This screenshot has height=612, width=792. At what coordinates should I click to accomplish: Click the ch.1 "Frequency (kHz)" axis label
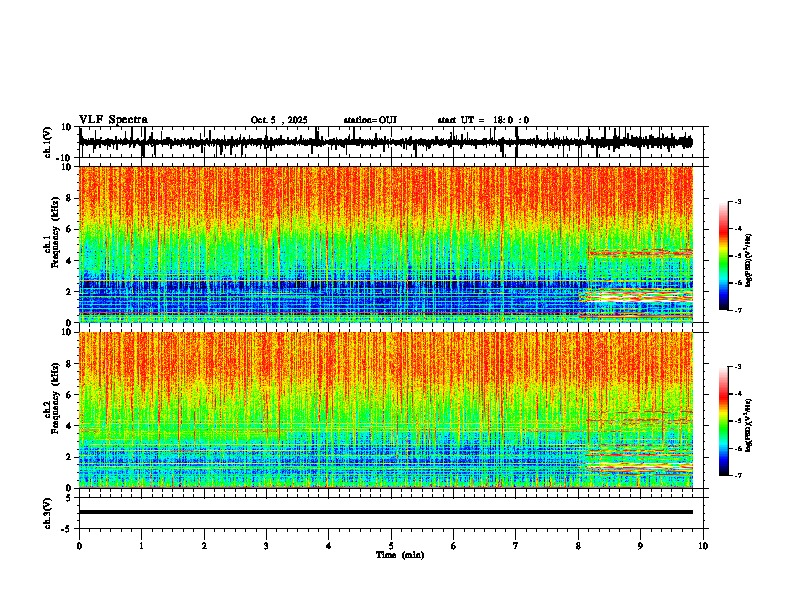[55, 232]
